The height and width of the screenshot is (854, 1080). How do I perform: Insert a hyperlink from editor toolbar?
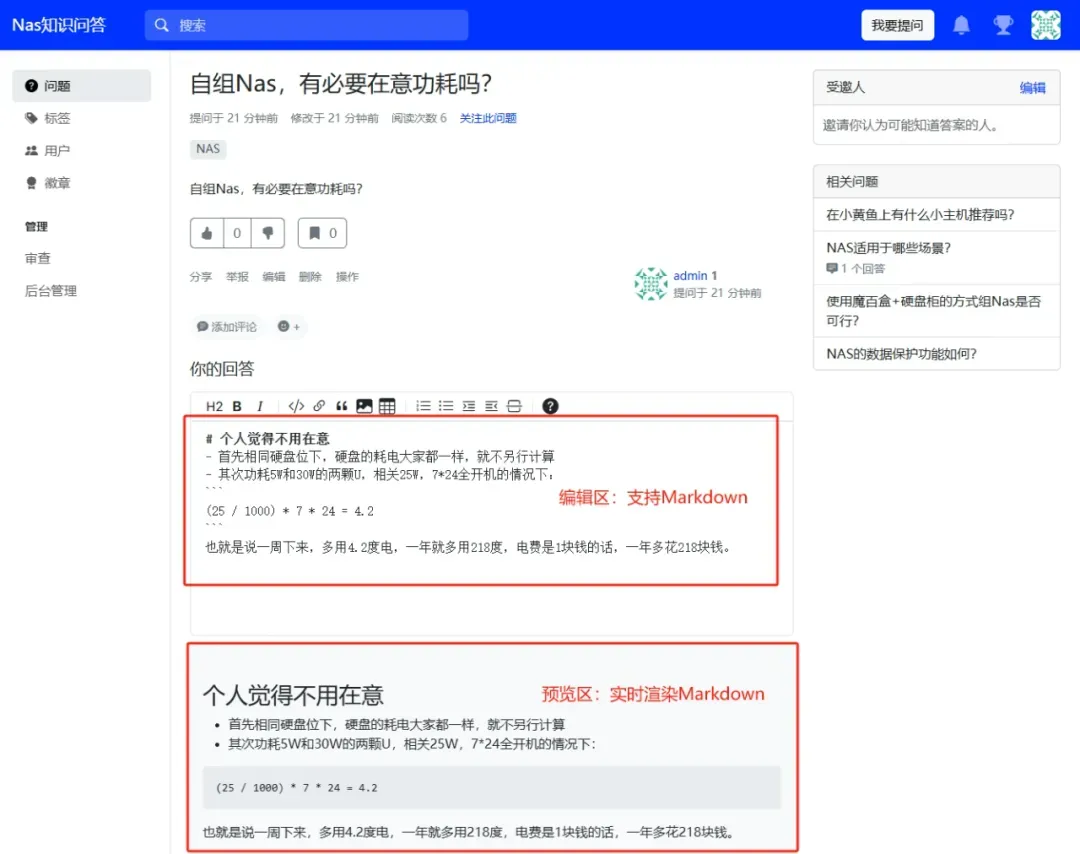tap(319, 406)
